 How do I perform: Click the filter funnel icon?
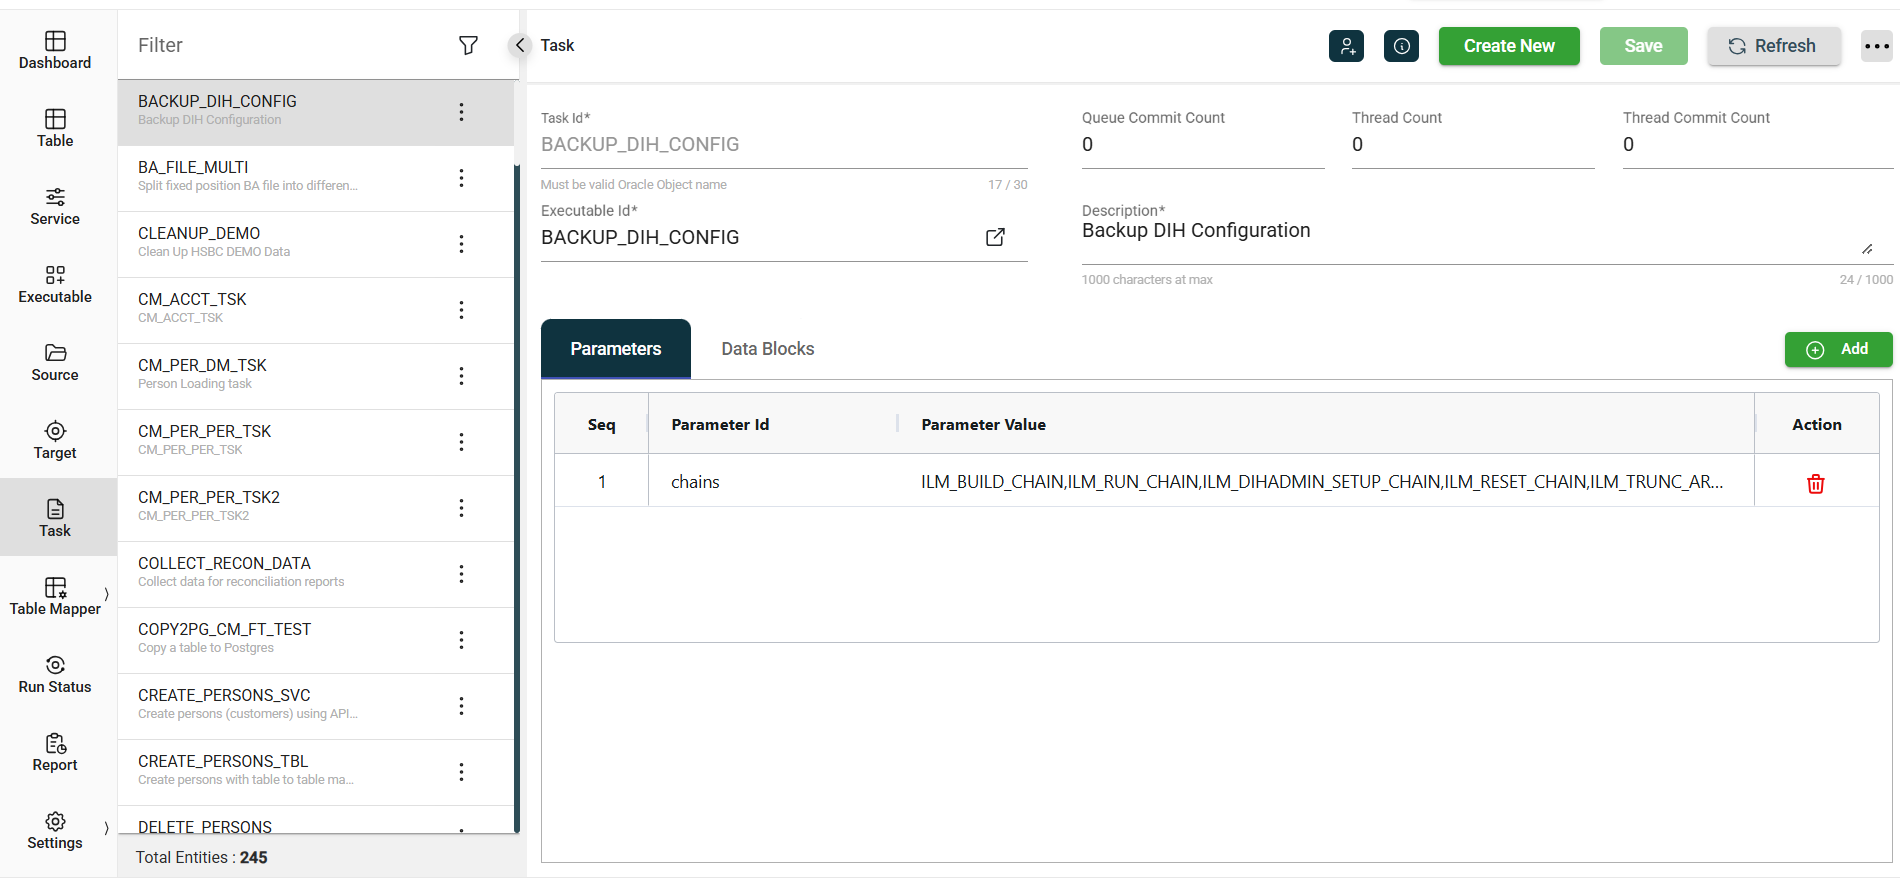pyautogui.click(x=468, y=45)
